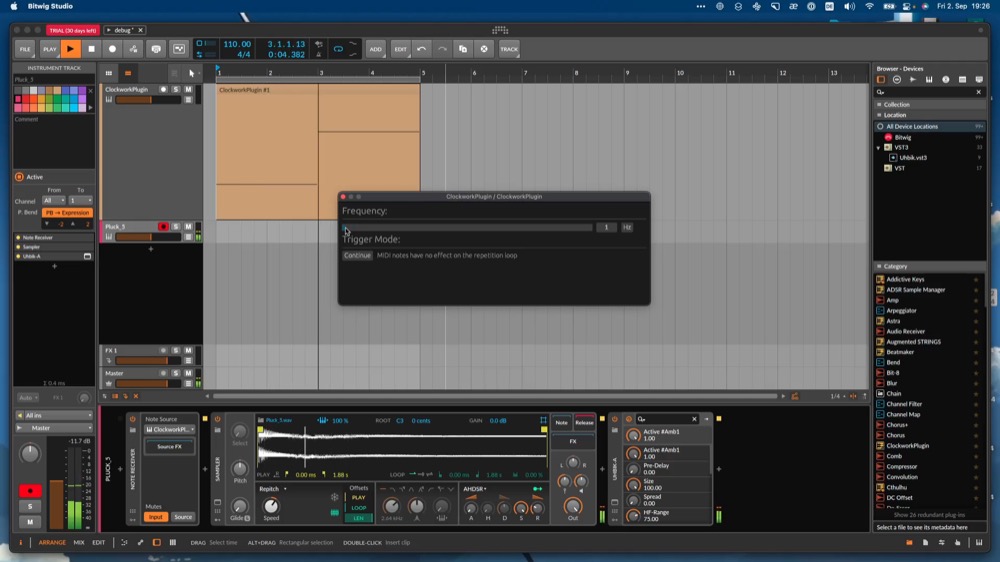Image resolution: width=1000 pixels, height=562 pixels.
Task: Click the plugin Frequency slider
Action: coord(468,227)
